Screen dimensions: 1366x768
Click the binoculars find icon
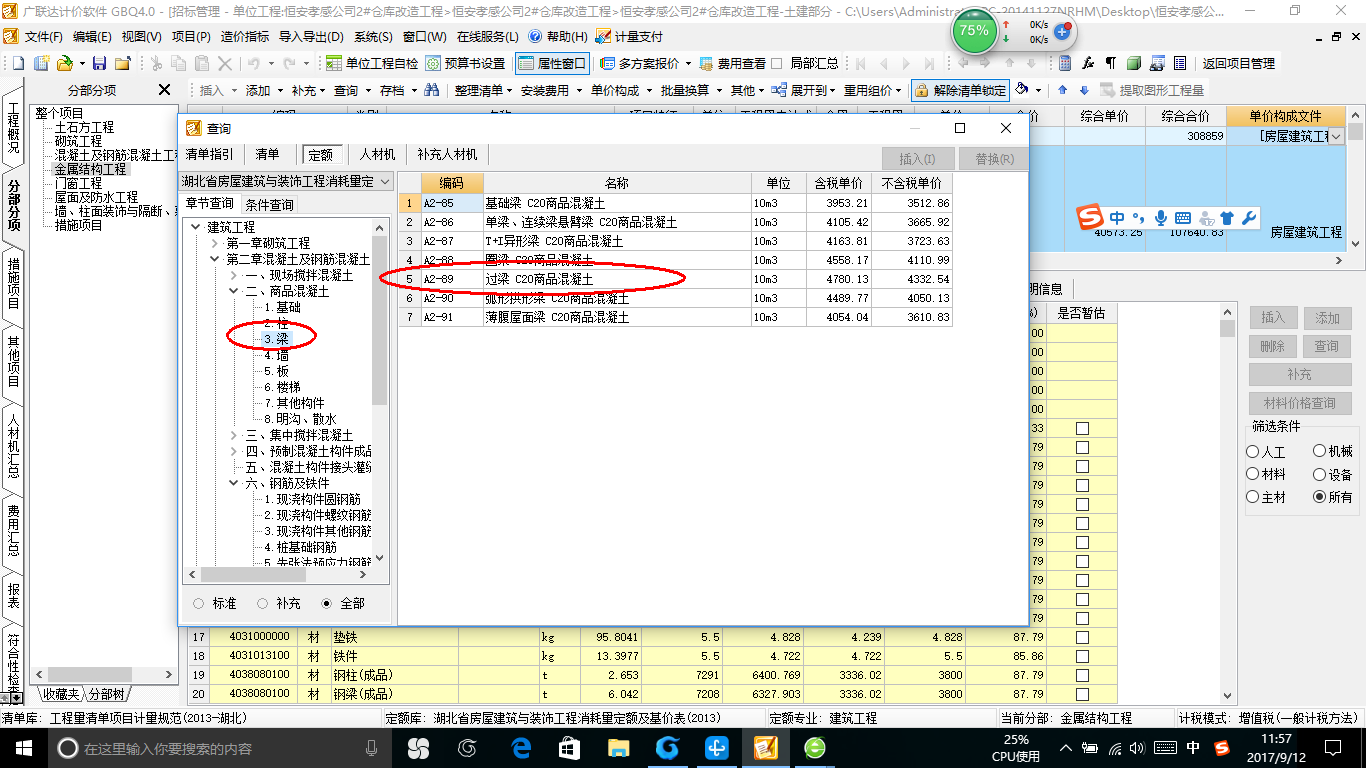432,90
